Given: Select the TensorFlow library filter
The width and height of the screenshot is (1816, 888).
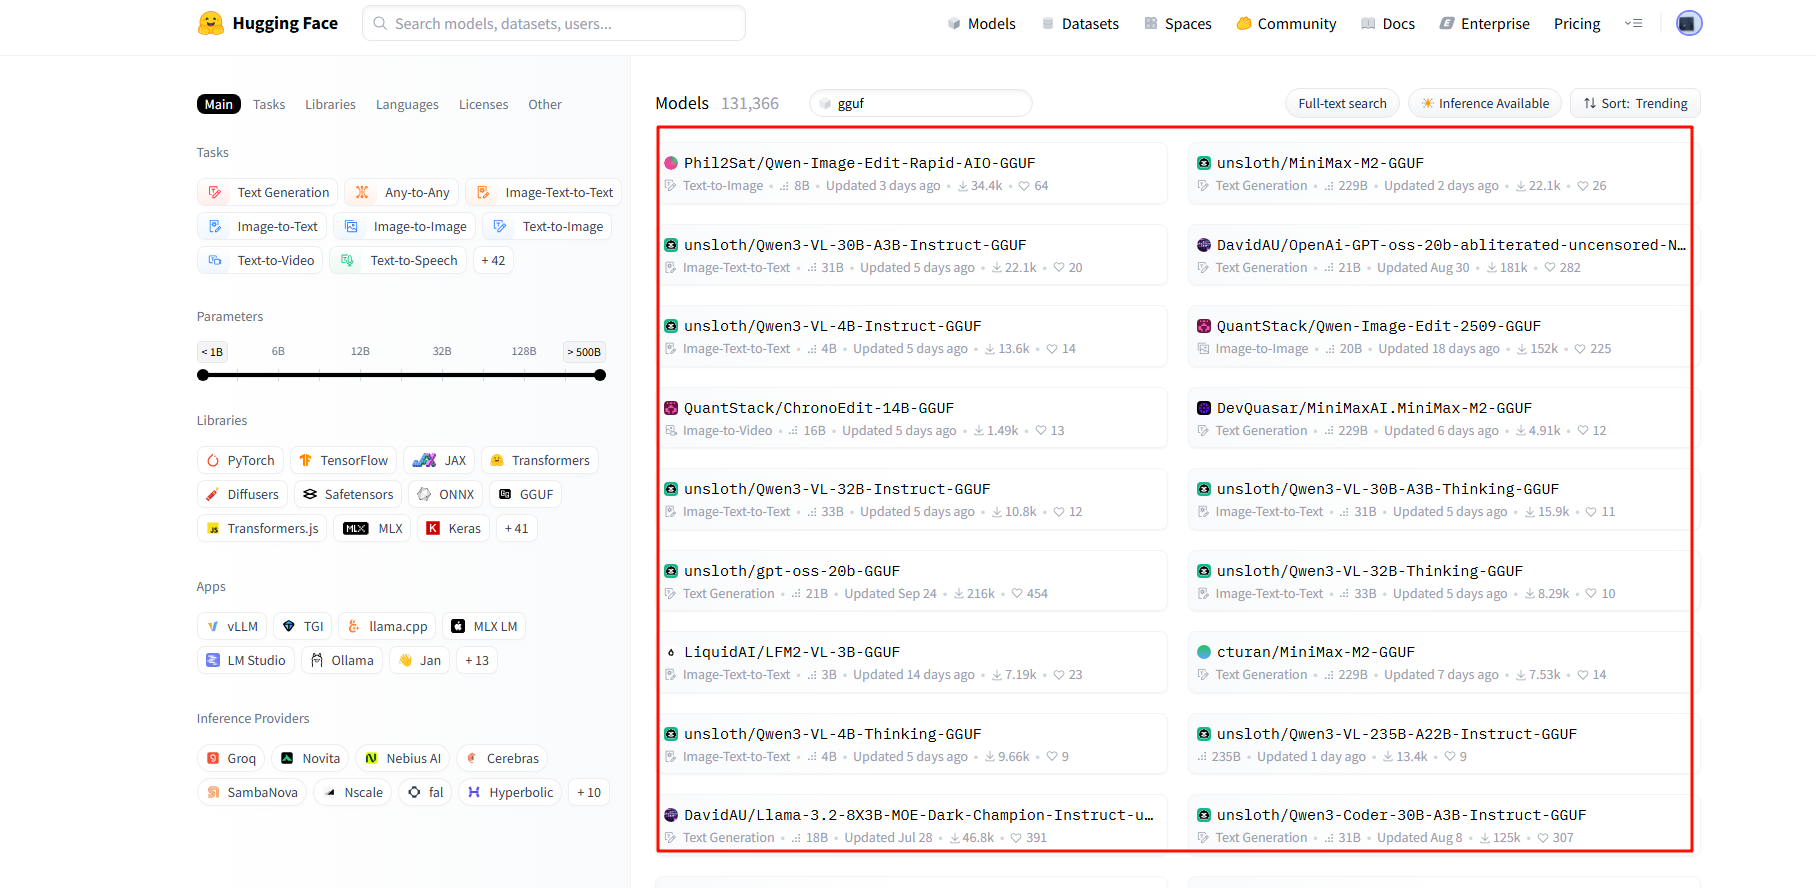Looking at the screenshot, I should (343, 461).
